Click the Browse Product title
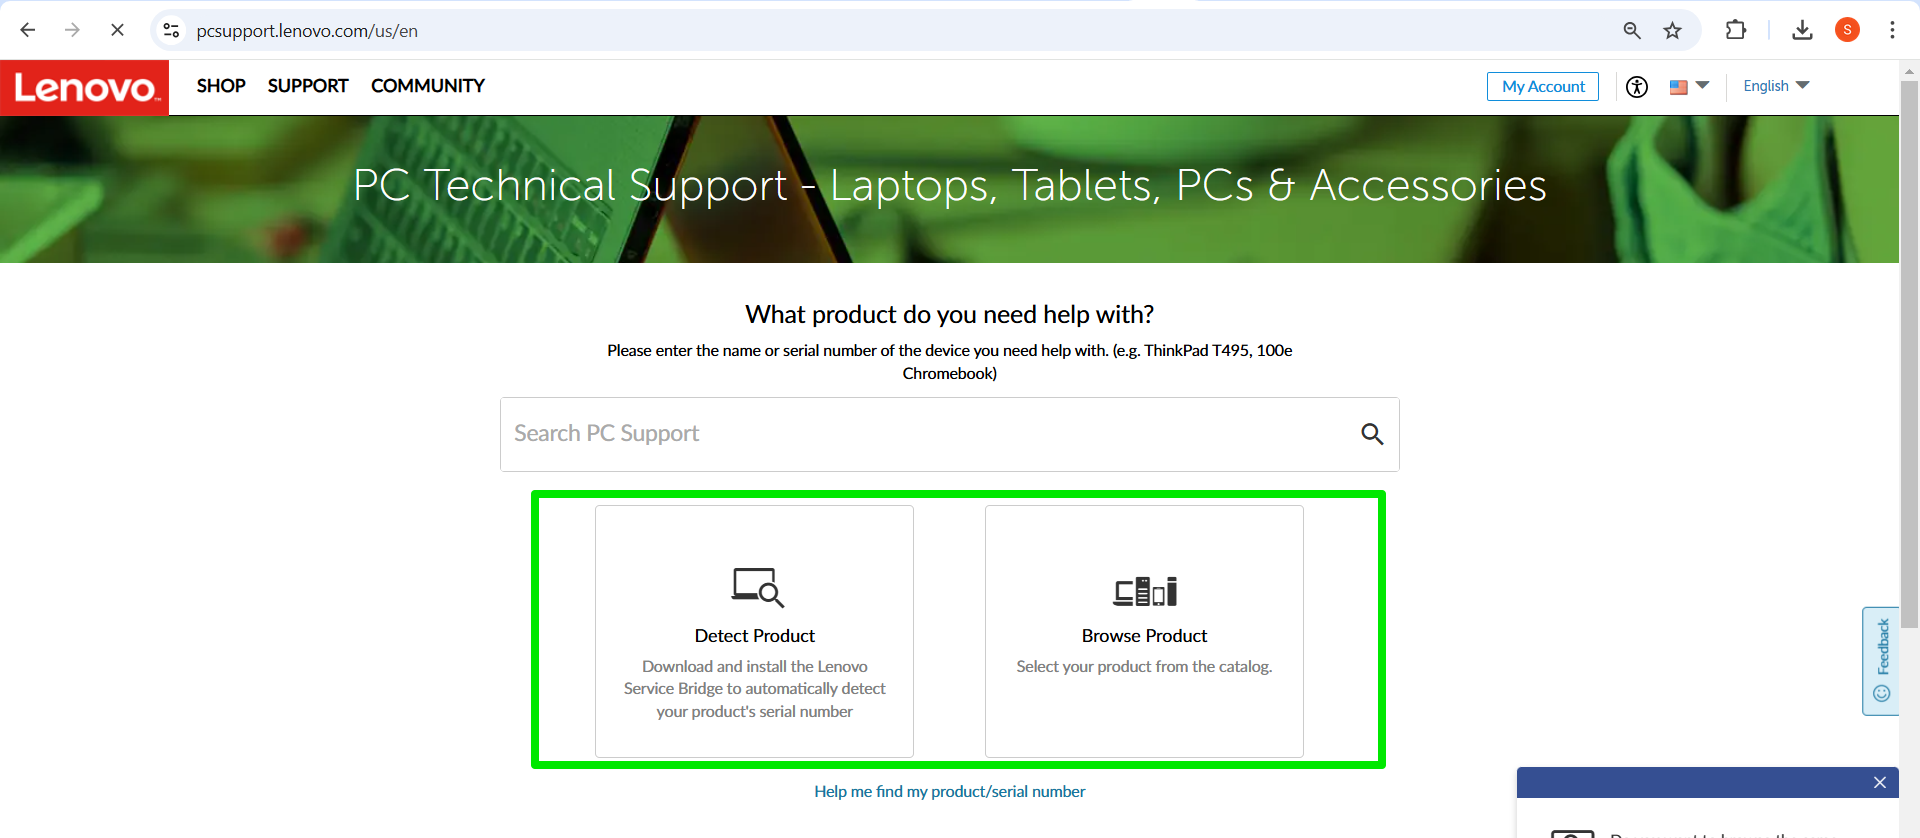This screenshot has height=838, width=1920. [1144, 636]
